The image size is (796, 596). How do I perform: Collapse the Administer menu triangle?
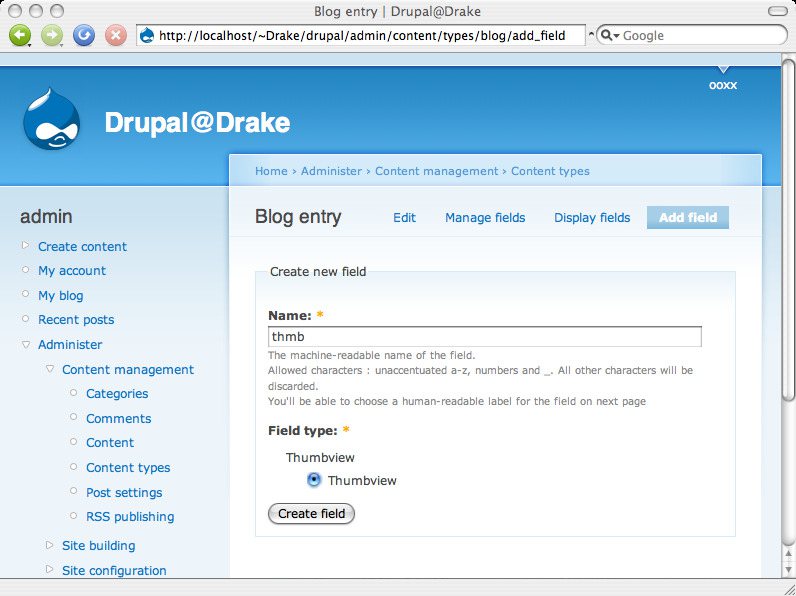point(26,345)
